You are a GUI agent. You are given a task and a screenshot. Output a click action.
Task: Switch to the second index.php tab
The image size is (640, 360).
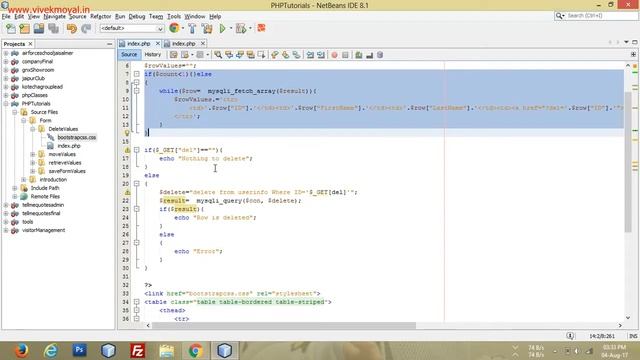[x=183, y=43]
